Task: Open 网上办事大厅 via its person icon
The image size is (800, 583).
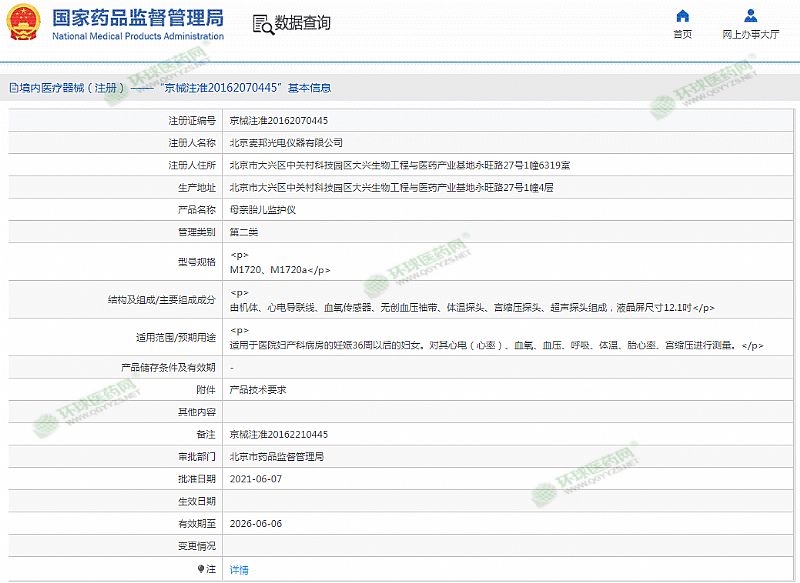Action: point(750,16)
